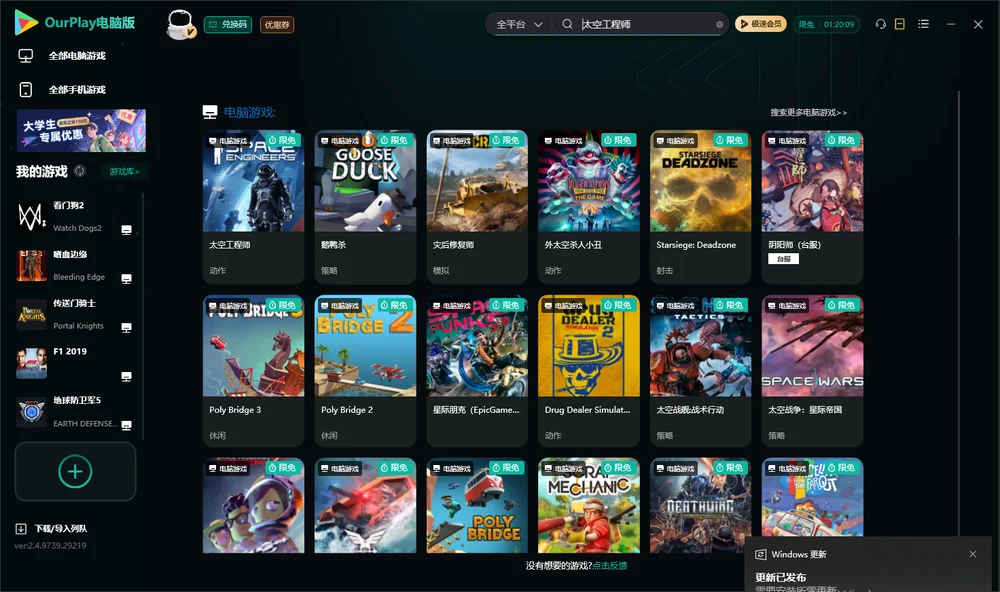The height and width of the screenshot is (592, 1000).
Task: Open the 阴阳师 (台服) game card
Action: click(x=812, y=207)
